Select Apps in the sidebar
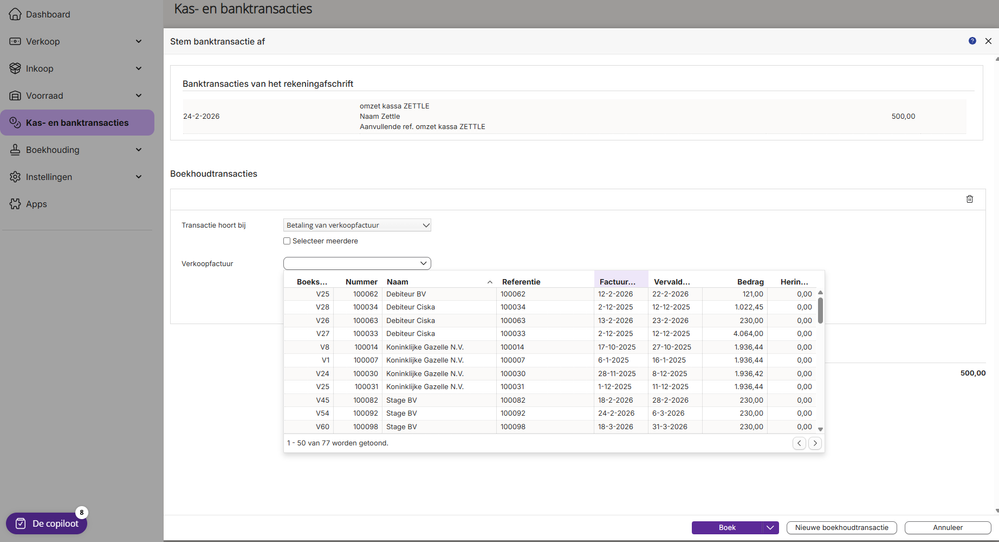This screenshot has width=999, height=542. tap(36, 204)
